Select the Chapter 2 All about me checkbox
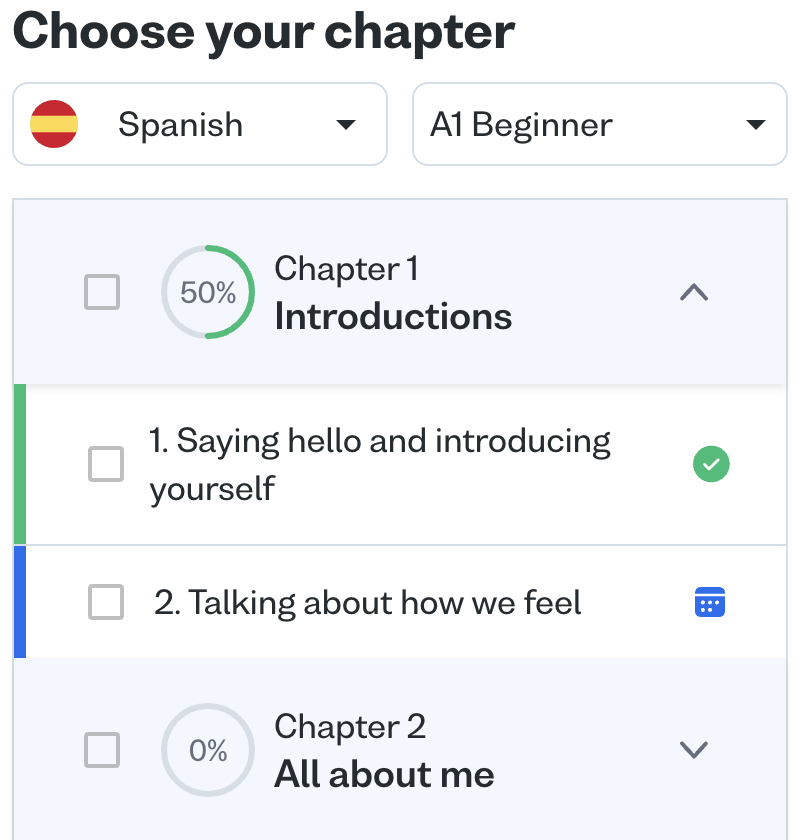The image size is (800, 840). point(102,750)
